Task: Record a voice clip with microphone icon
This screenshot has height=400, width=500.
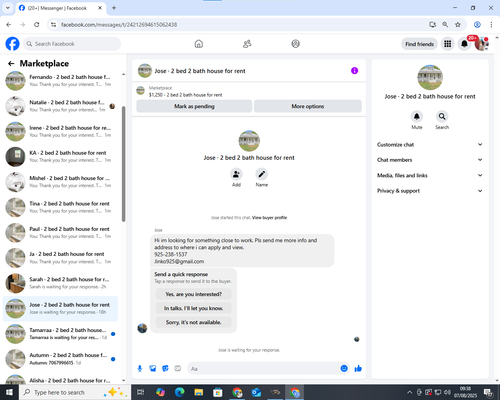Action: click(140, 368)
